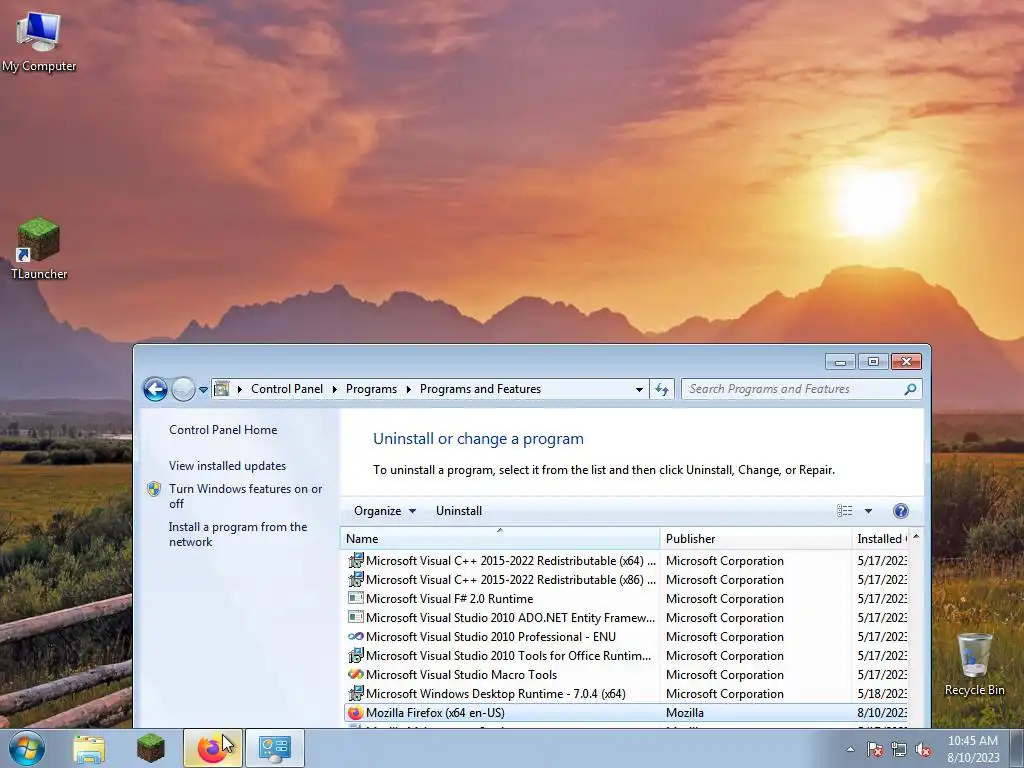Click the search magnifier icon
The image size is (1024, 768).
(x=910, y=389)
